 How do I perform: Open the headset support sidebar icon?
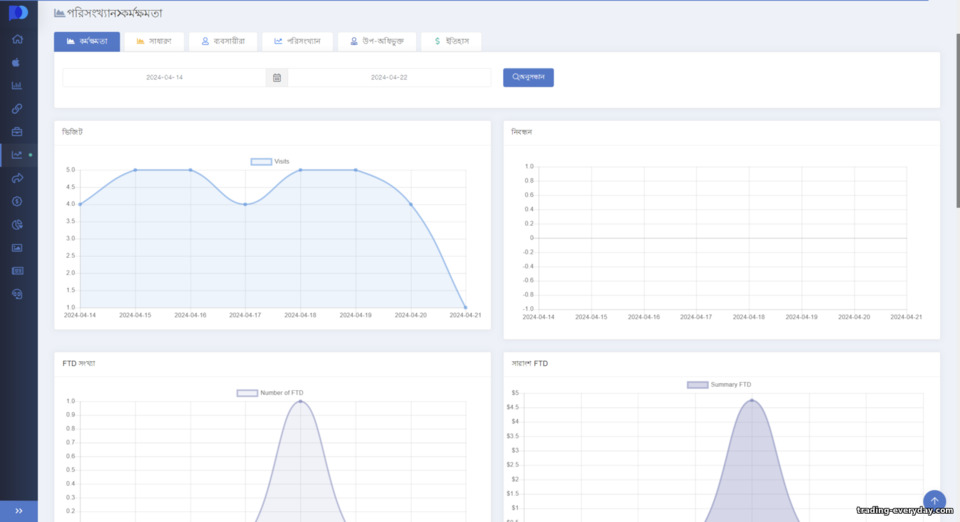[x=17, y=294]
